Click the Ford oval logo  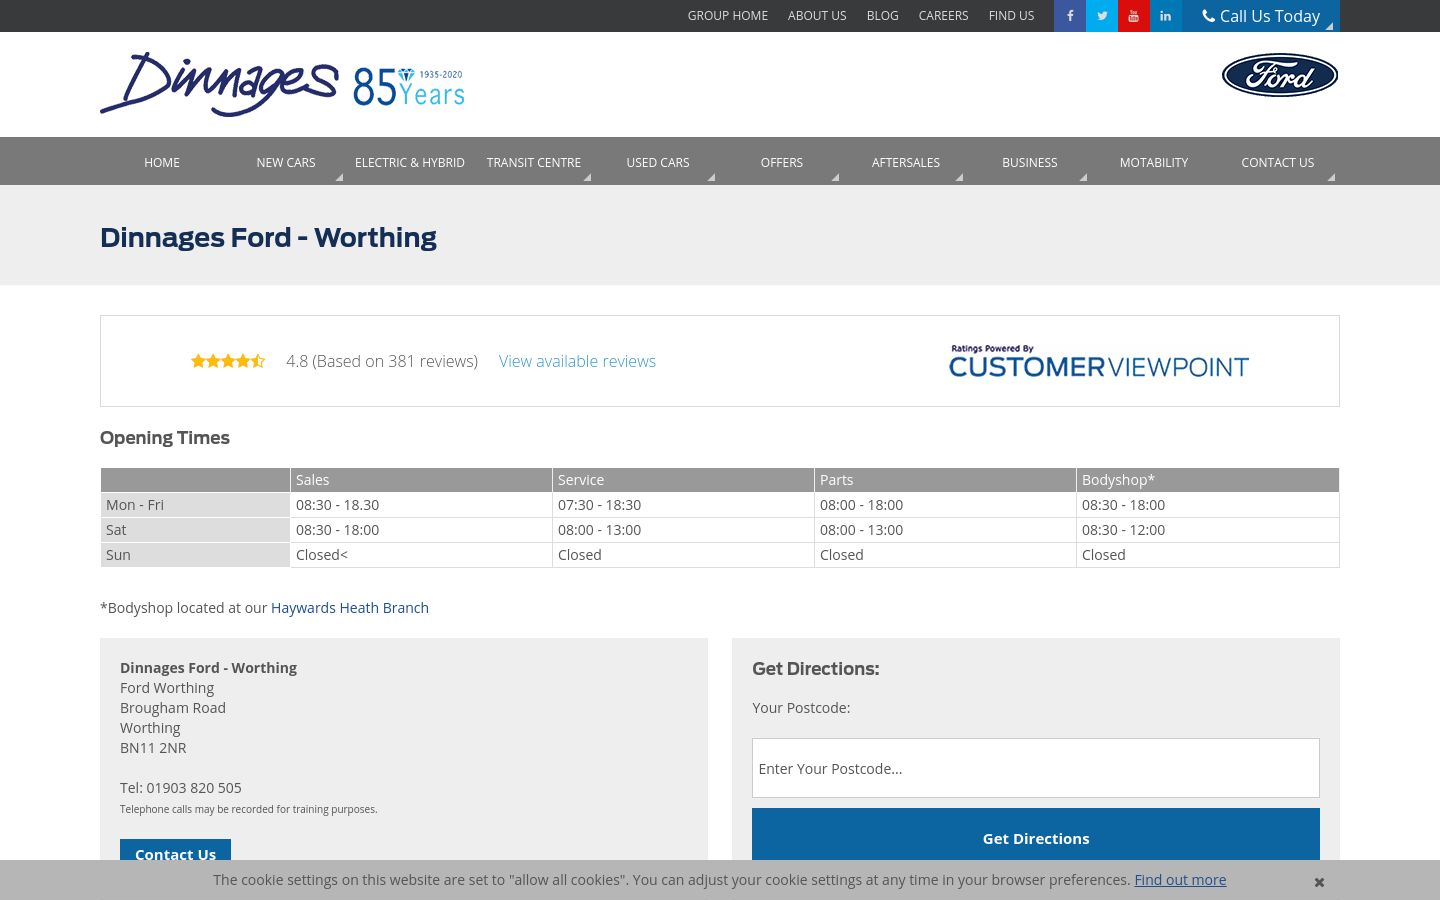point(1280,75)
